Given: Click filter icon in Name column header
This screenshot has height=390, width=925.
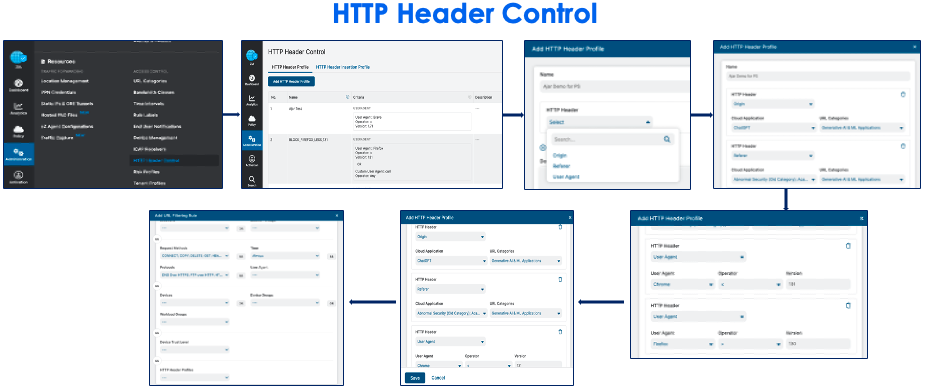Looking at the screenshot, I should click(346, 97).
